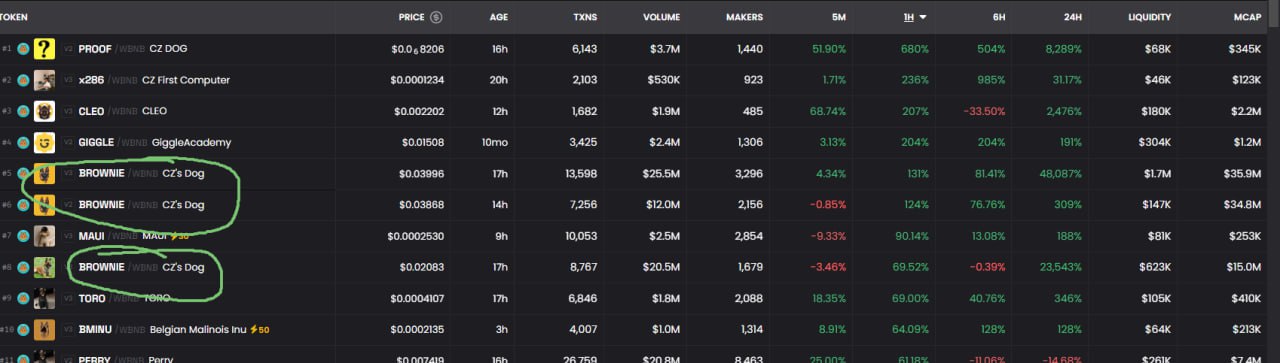Click chain icon in rank #8 BROWNIE row
The width and height of the screenshot is (1280, 363).
click(23, 267)
